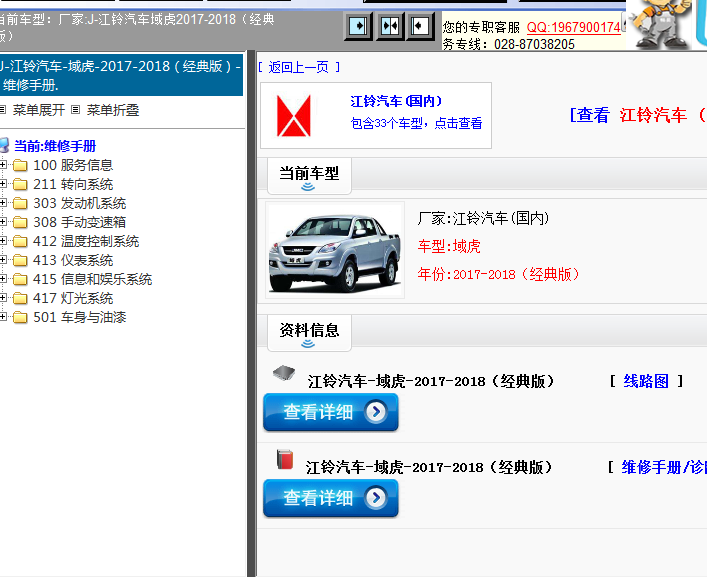Click 查看详细 button under 线路图 entry
The image size is (707, 577).
(331, 412)
